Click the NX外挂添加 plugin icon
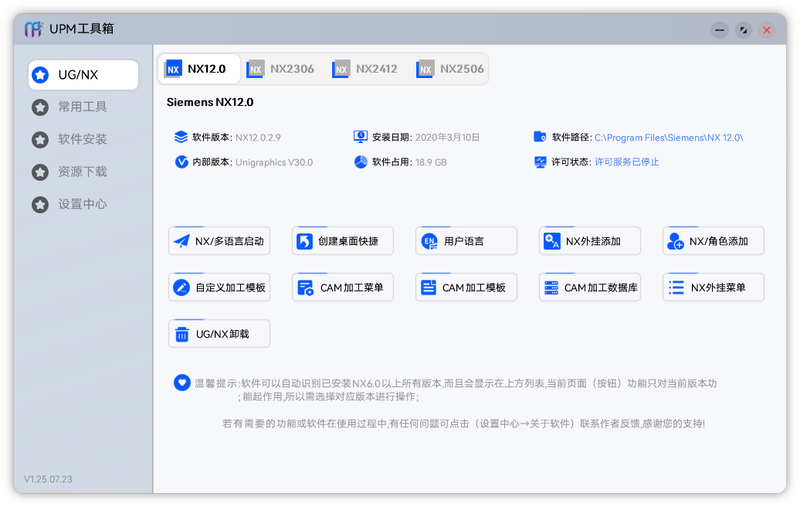 [x=552, y=241]
